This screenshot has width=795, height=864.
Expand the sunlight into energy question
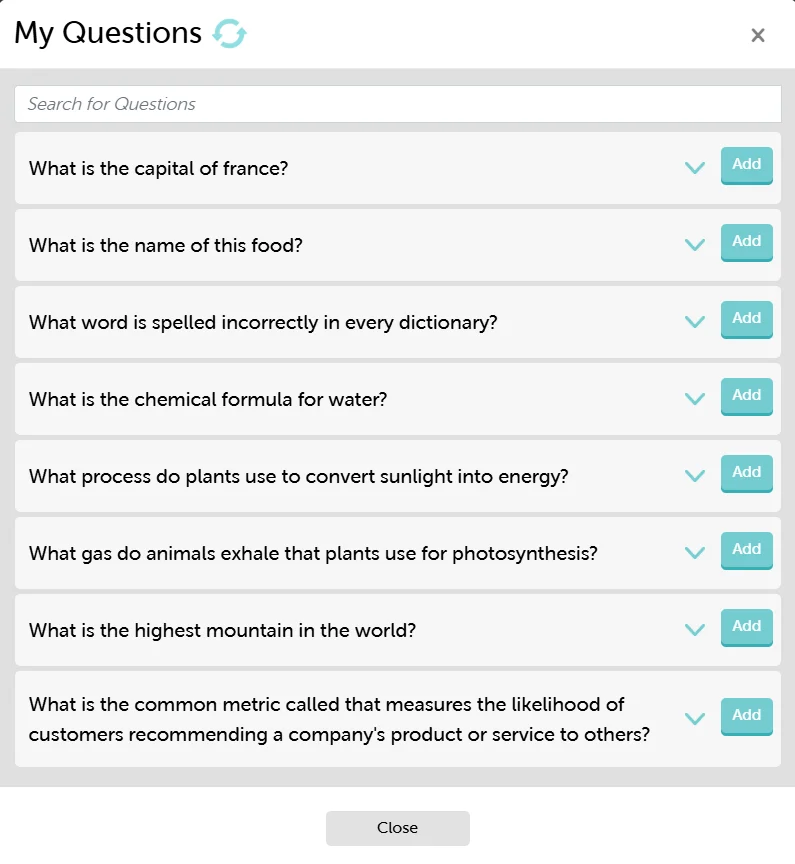click(695, 476)
